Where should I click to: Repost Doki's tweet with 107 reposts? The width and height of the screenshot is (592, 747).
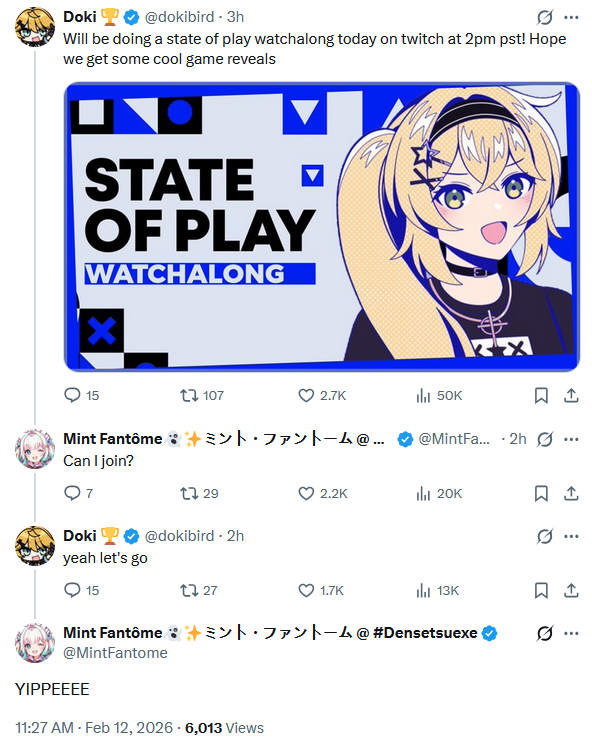pos(202,395)
